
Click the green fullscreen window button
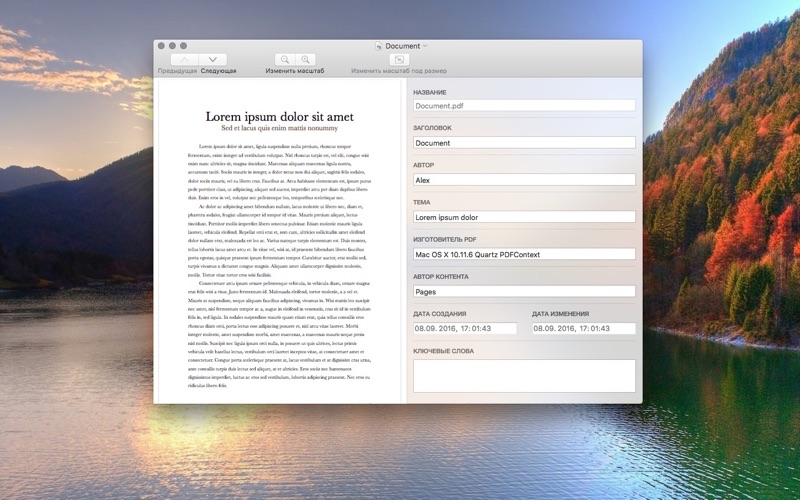[184, 46]
